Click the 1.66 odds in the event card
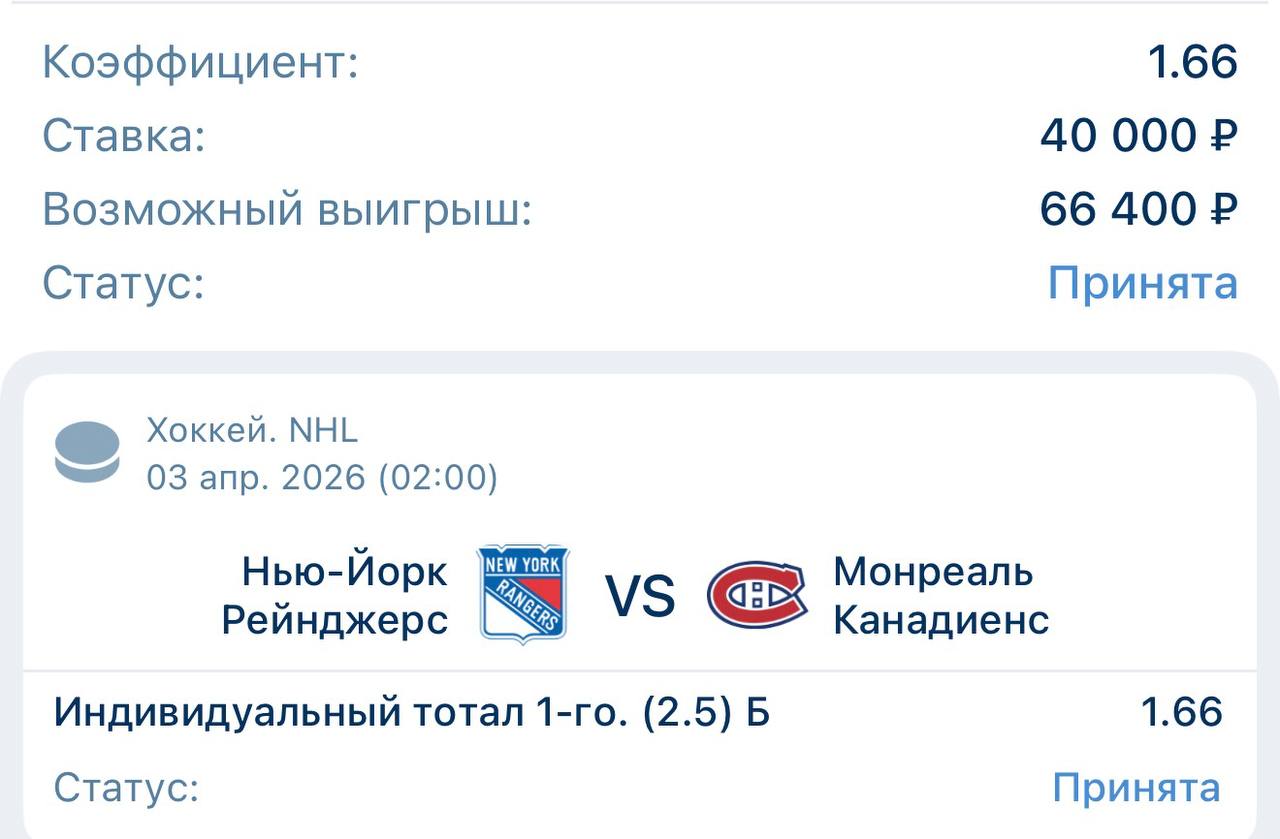 pos(1181,713)
